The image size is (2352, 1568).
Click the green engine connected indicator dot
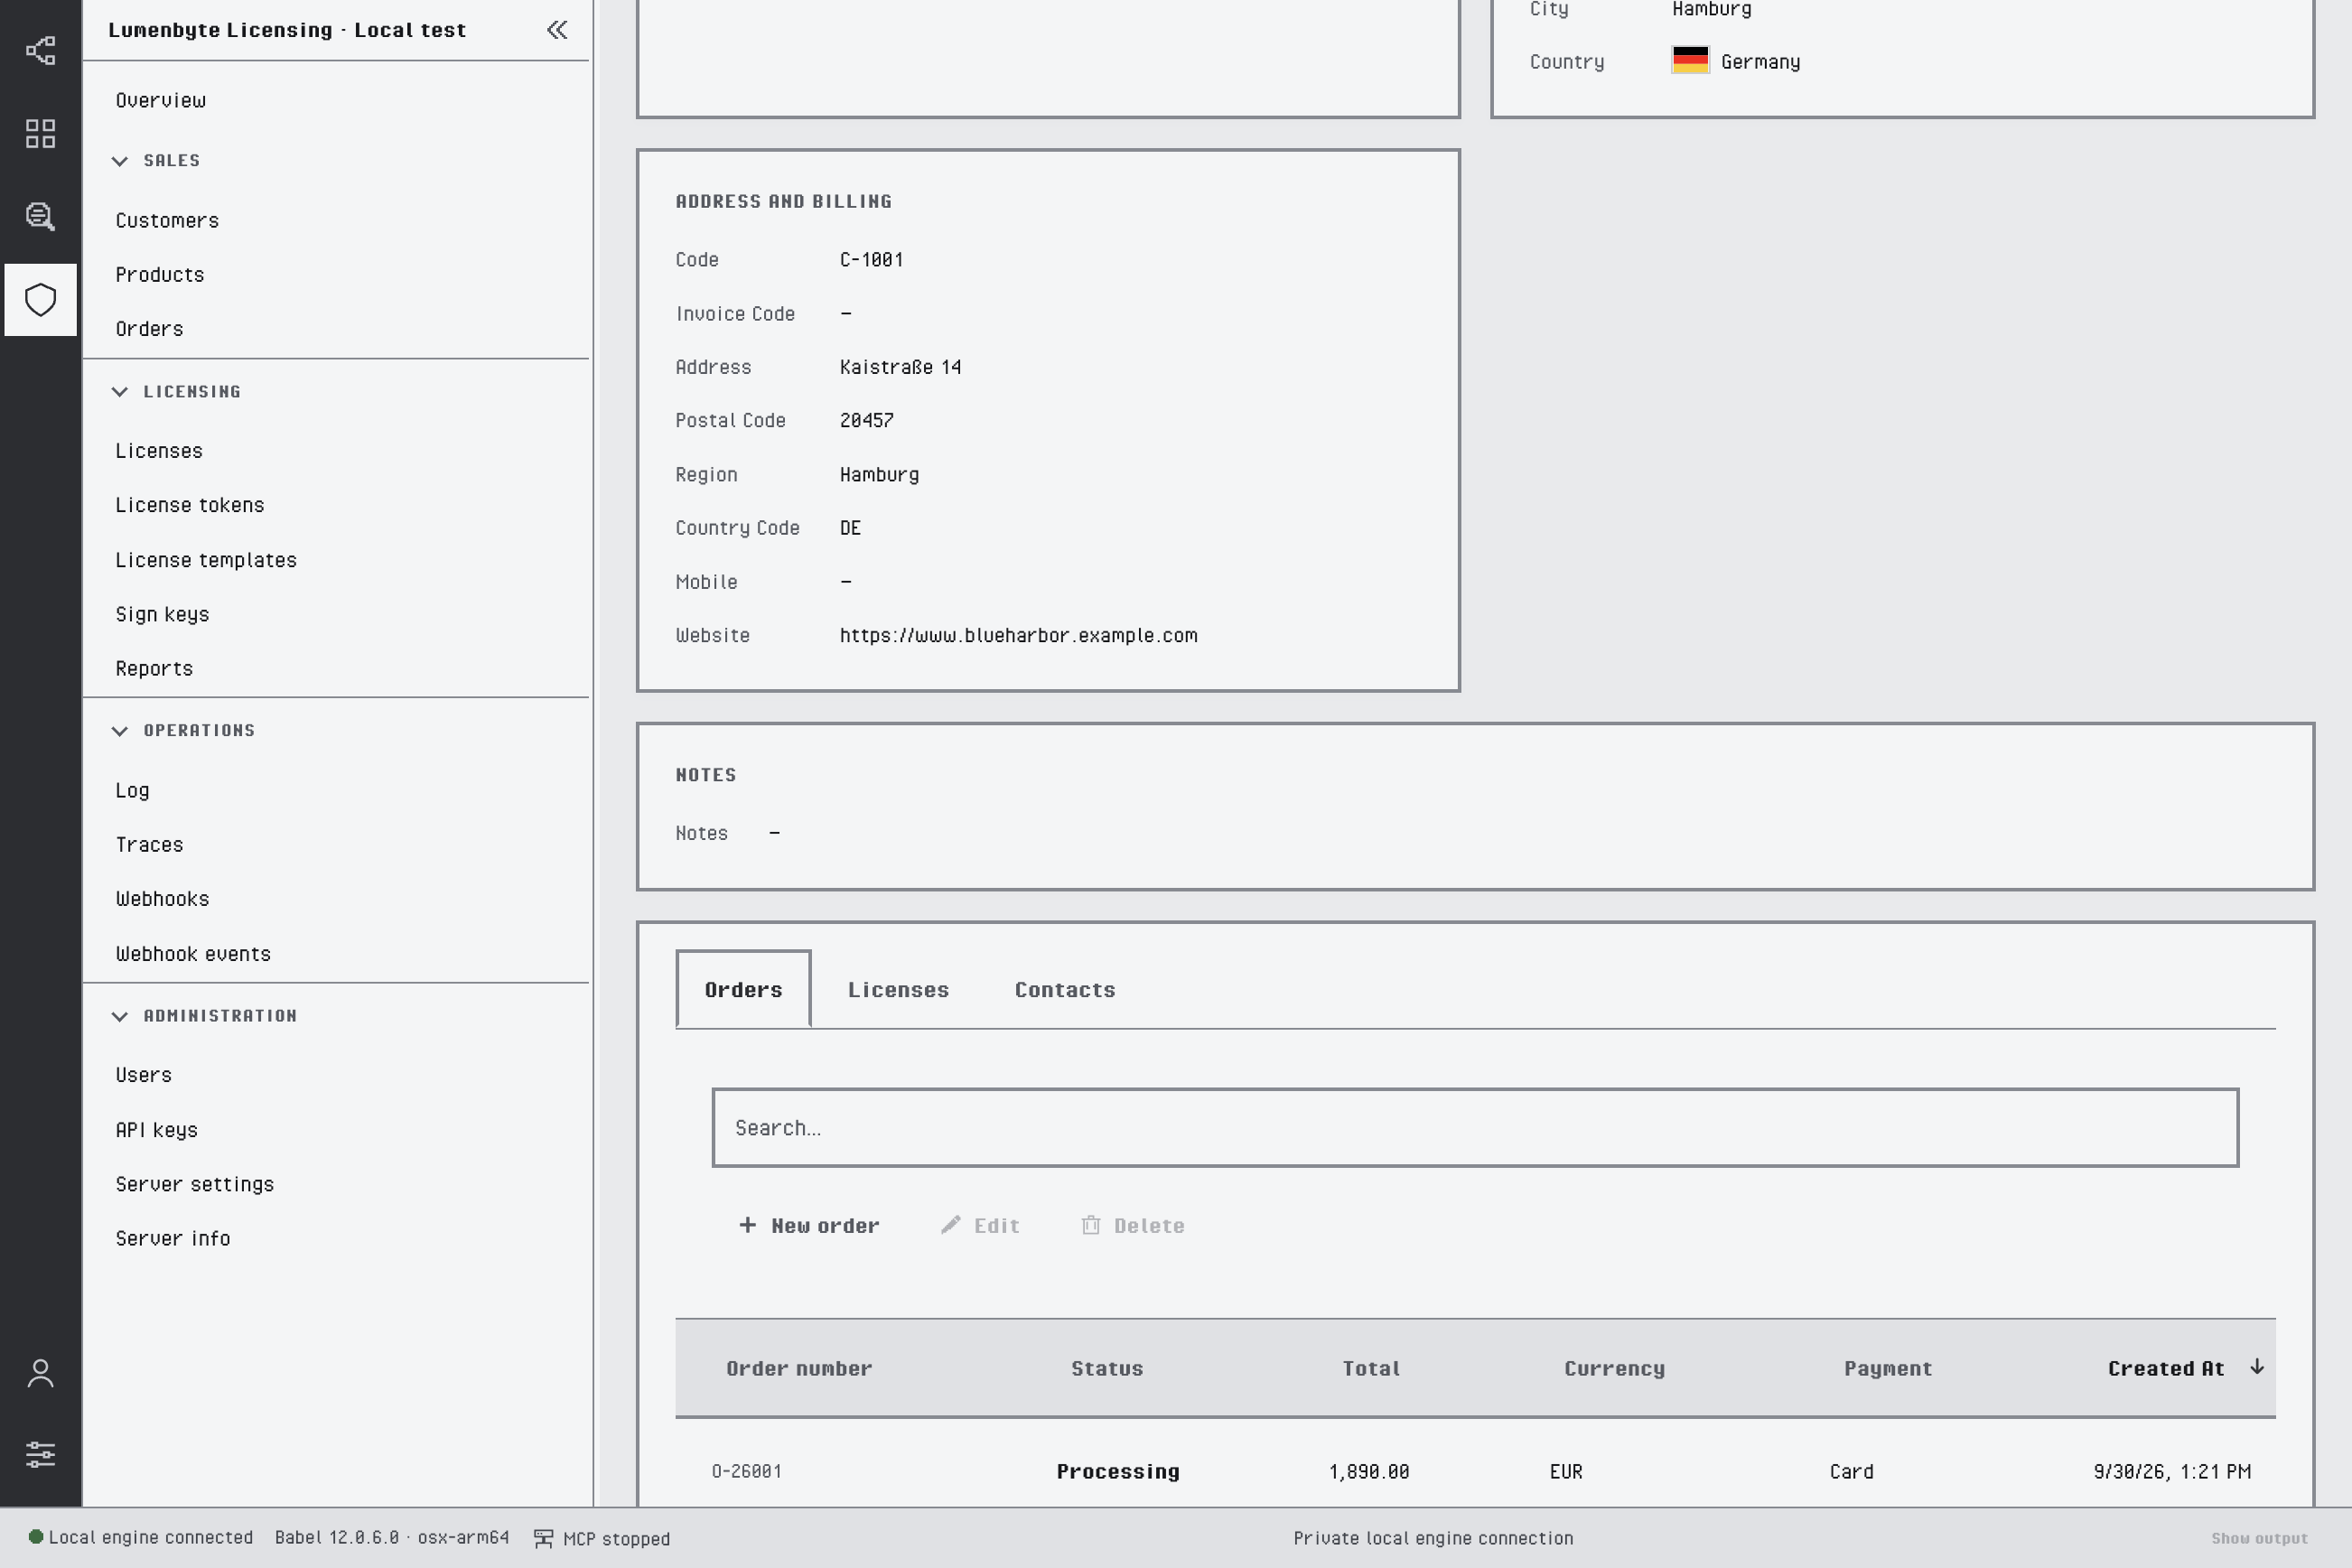point(36,1537)
